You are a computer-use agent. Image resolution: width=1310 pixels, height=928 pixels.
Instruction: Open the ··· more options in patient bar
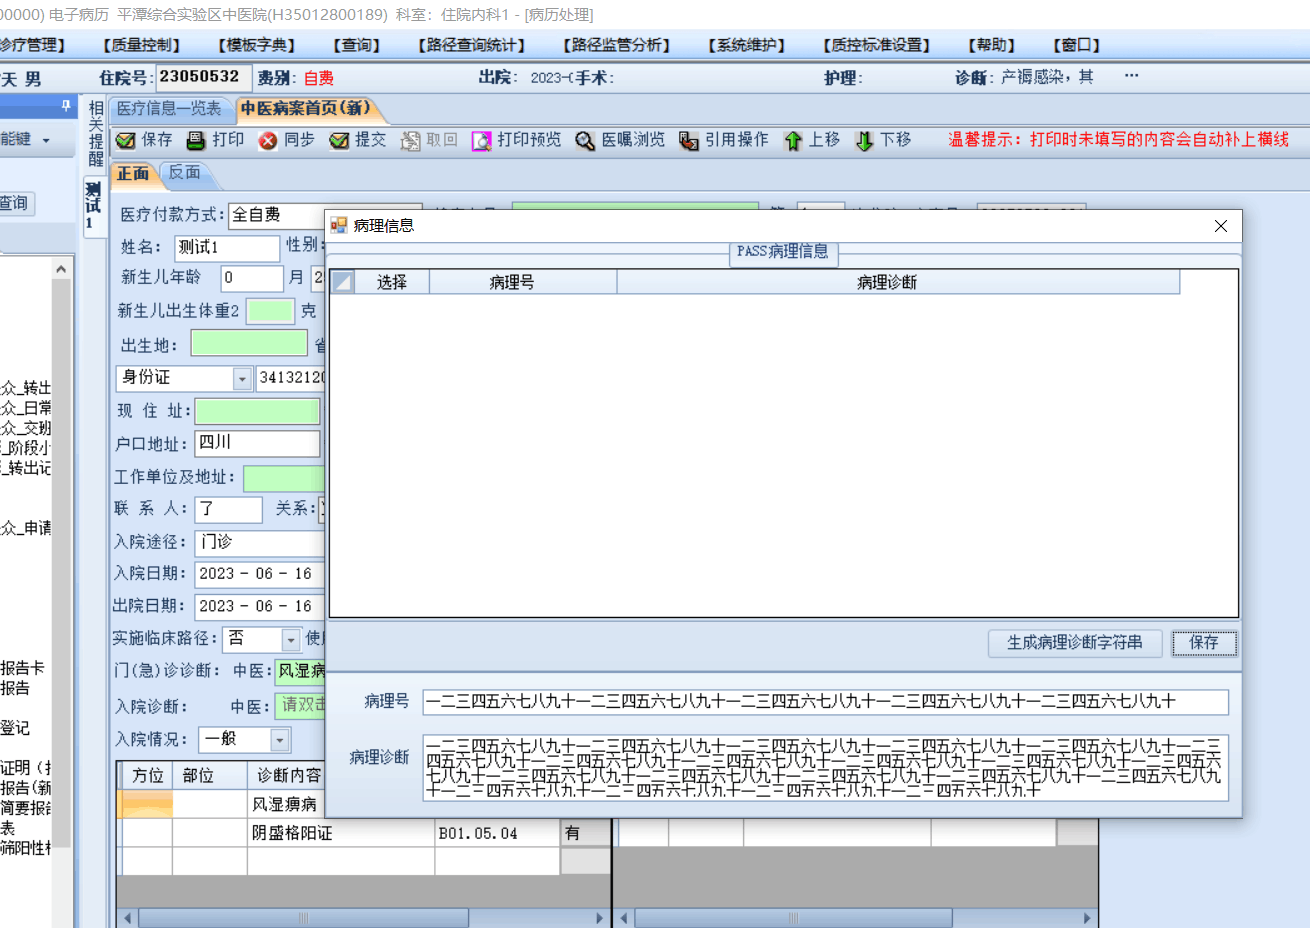pos(1131,76)
